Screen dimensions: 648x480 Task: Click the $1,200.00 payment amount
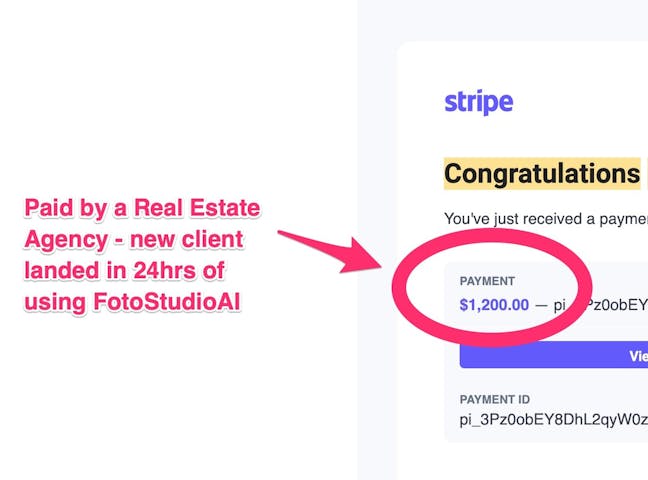click(494, 305)
